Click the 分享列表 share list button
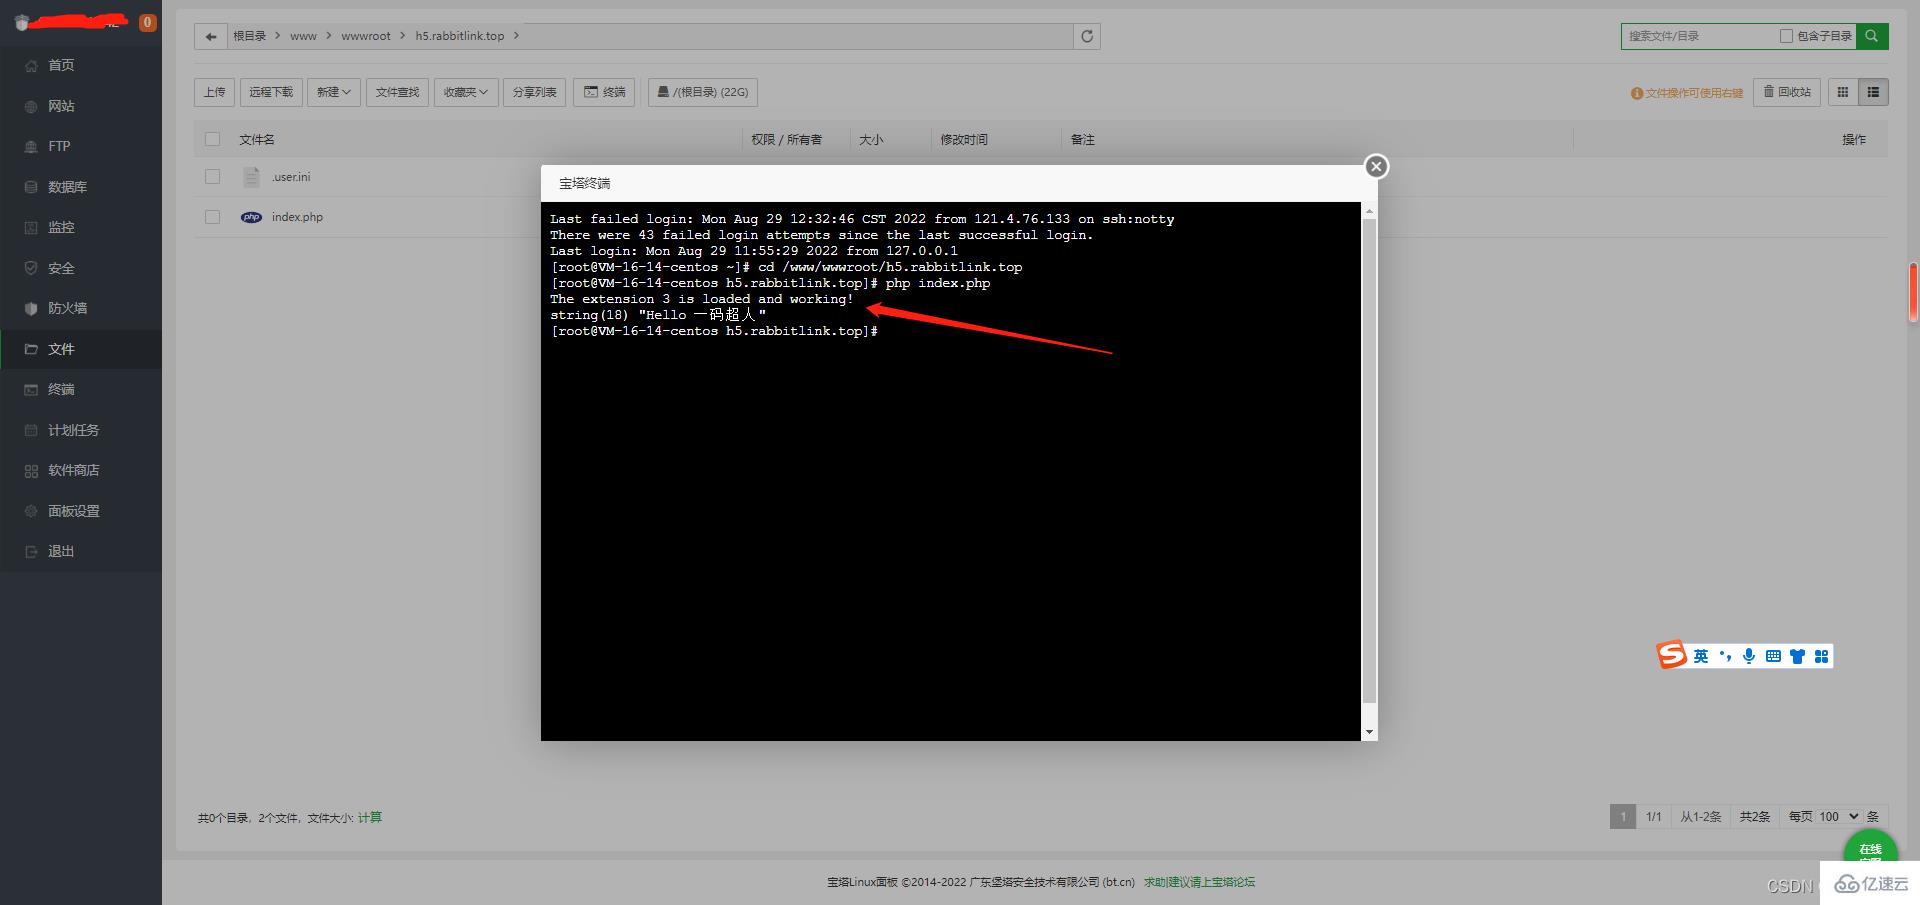This screenshot has height=905, width=1920. coord(535,92)
